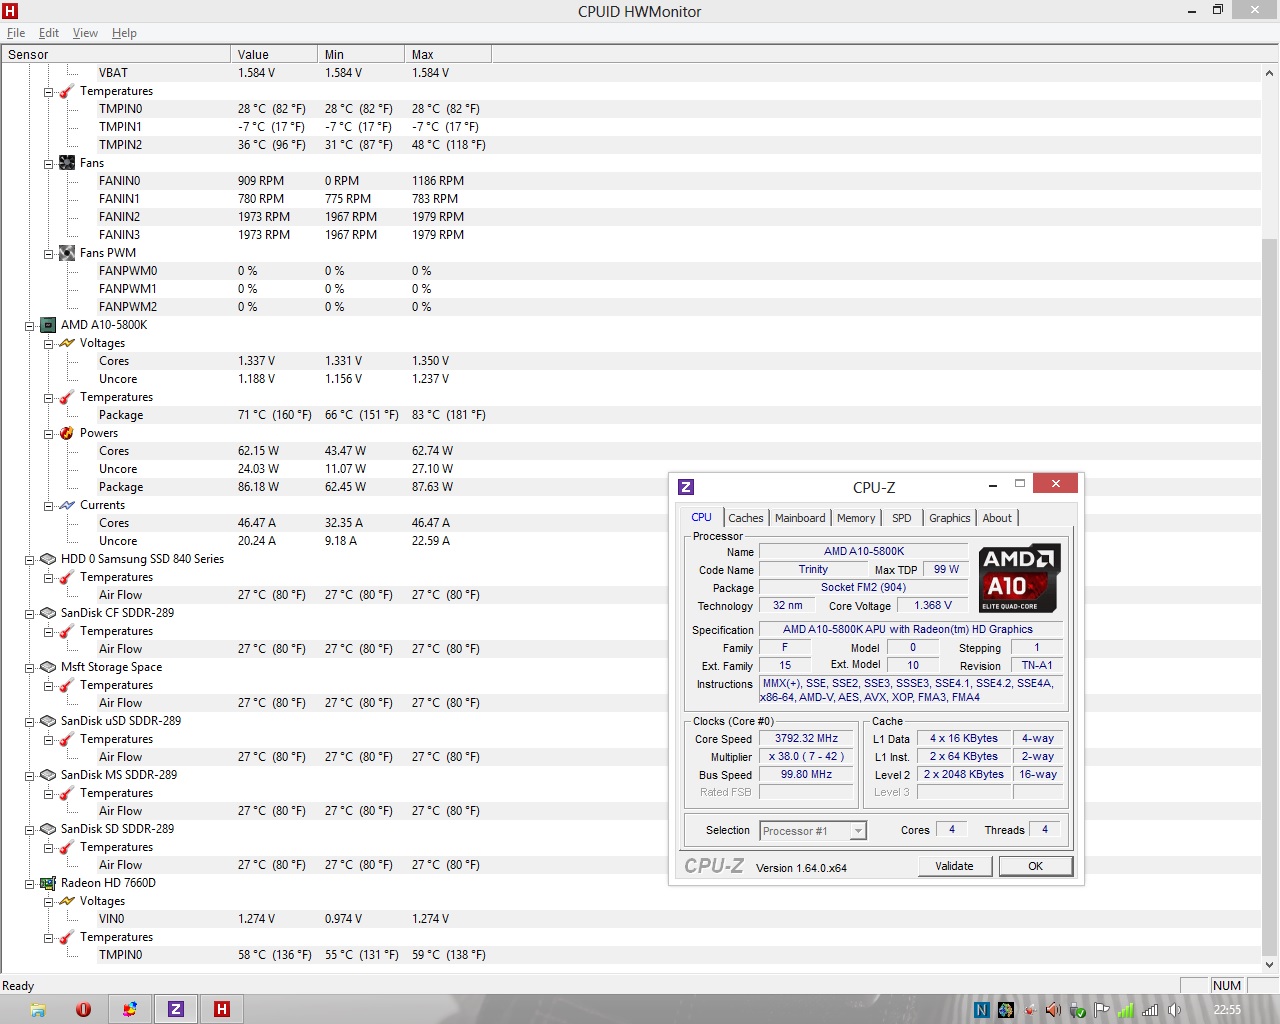Switch to the About tab in CPU-Z
1280x1024 pixels.
[x=997, y=518]
